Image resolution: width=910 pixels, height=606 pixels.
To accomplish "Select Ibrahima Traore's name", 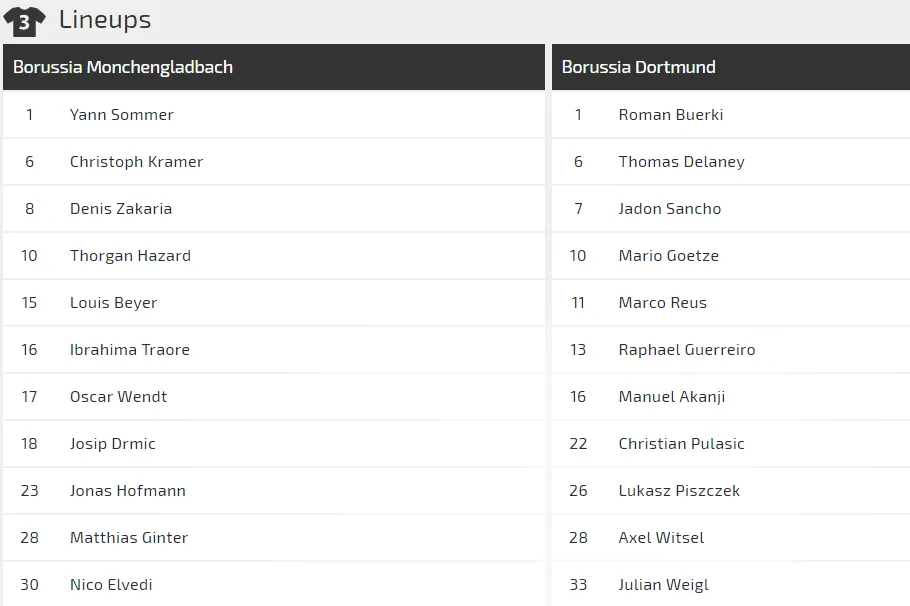I will (130, 350).
